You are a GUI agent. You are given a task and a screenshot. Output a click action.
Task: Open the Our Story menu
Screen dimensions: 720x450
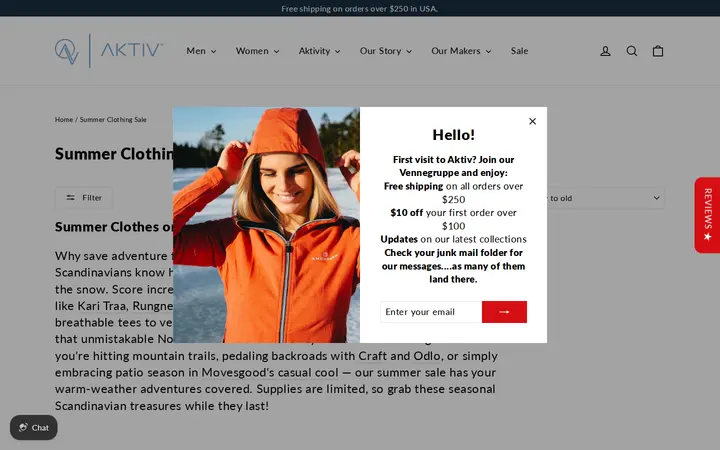click(x=386, y=51)
